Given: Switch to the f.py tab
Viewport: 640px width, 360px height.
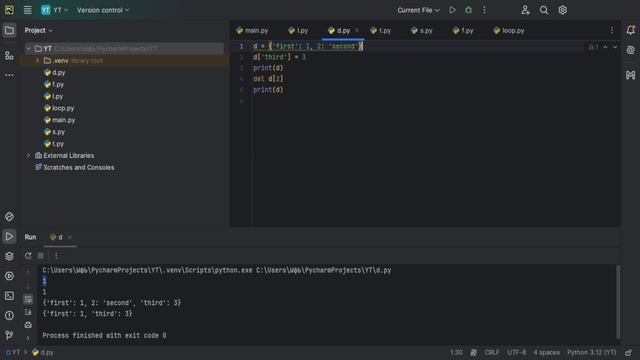Looking at the screenshot, I should [463, 31].
